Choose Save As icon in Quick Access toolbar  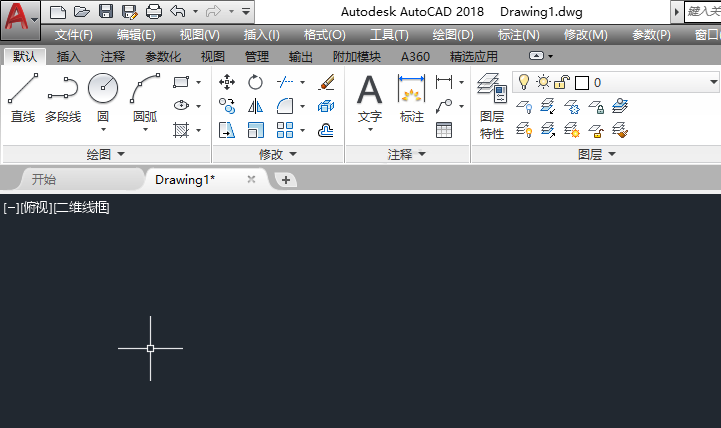(130, 11)
